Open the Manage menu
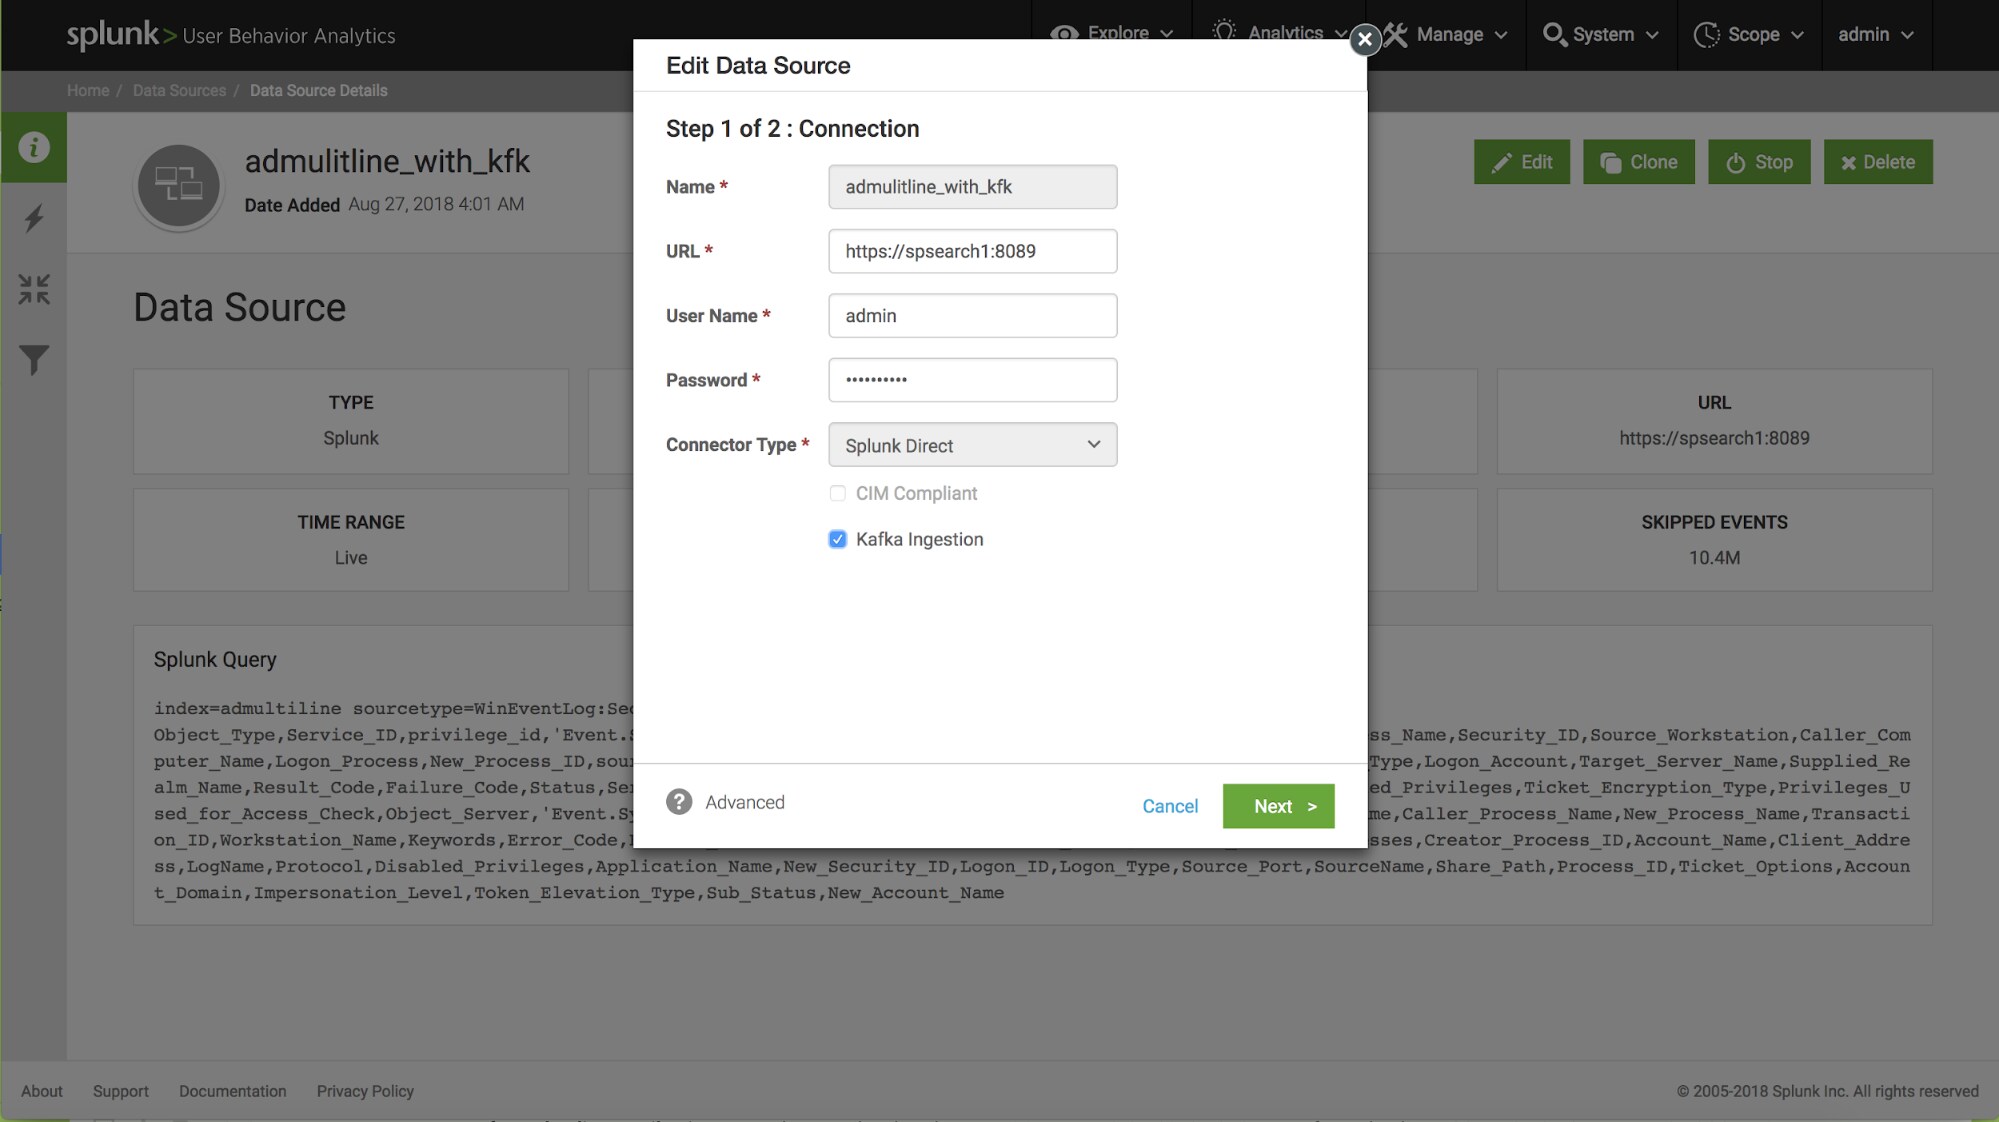The image size is (1999, 1122). pos(1445,34)
